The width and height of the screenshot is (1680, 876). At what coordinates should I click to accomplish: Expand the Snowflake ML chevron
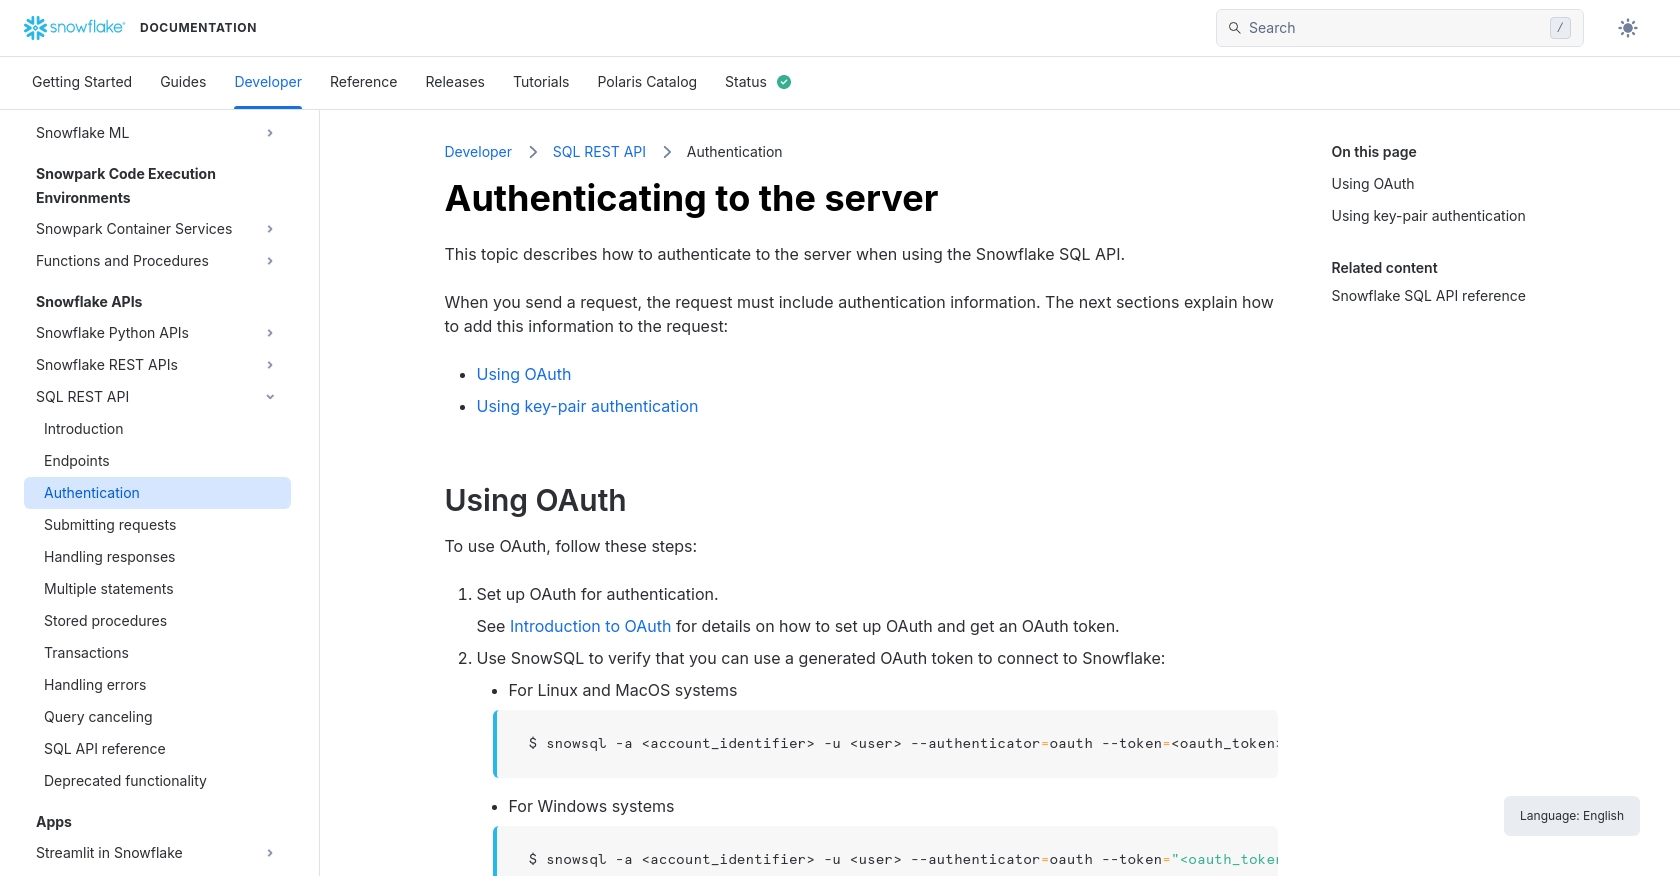[270, 133]
